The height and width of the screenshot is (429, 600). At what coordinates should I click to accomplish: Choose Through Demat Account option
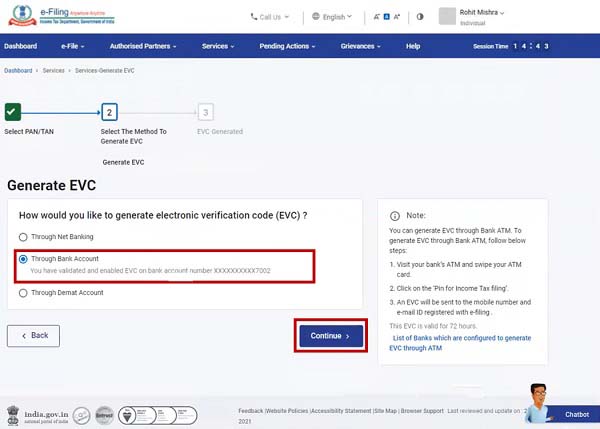(23, 293)
